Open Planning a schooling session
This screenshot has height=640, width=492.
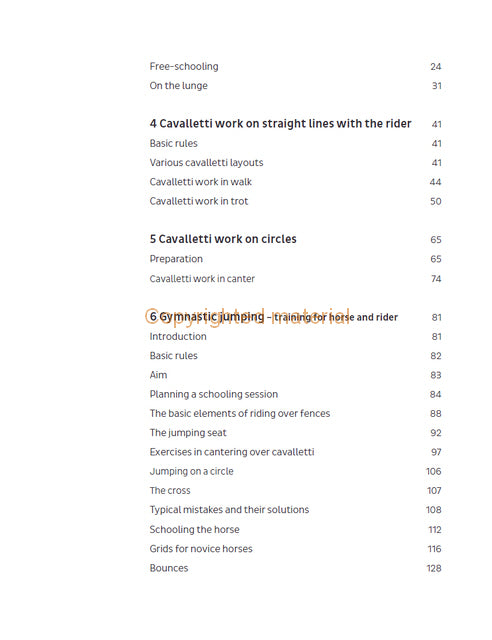pyautogui.click(x=214, y=394)
